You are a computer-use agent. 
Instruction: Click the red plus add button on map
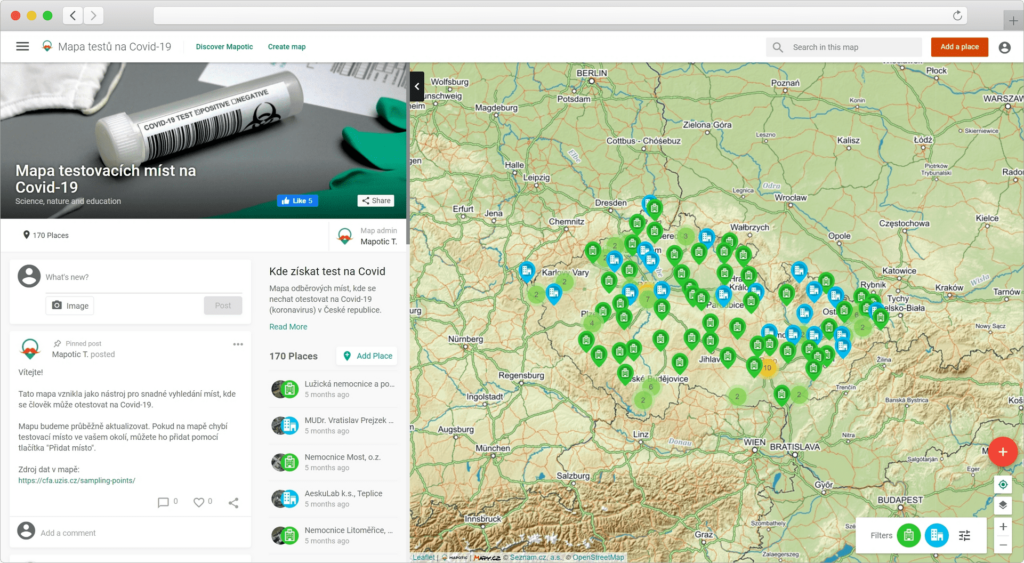pyautogui.click(x=1002, y=451)
